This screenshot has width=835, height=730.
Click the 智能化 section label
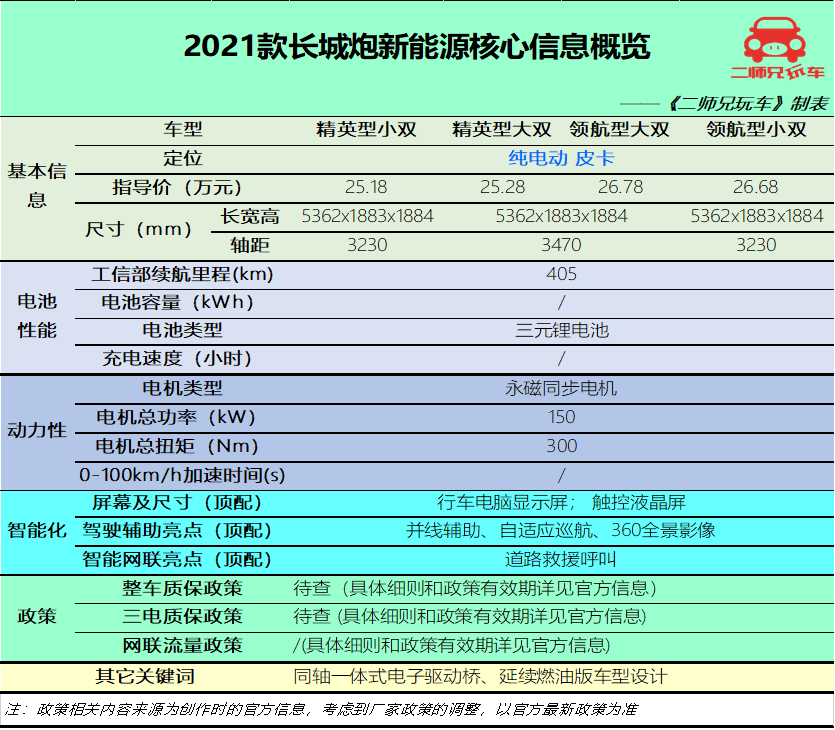[x=37, y=531]
